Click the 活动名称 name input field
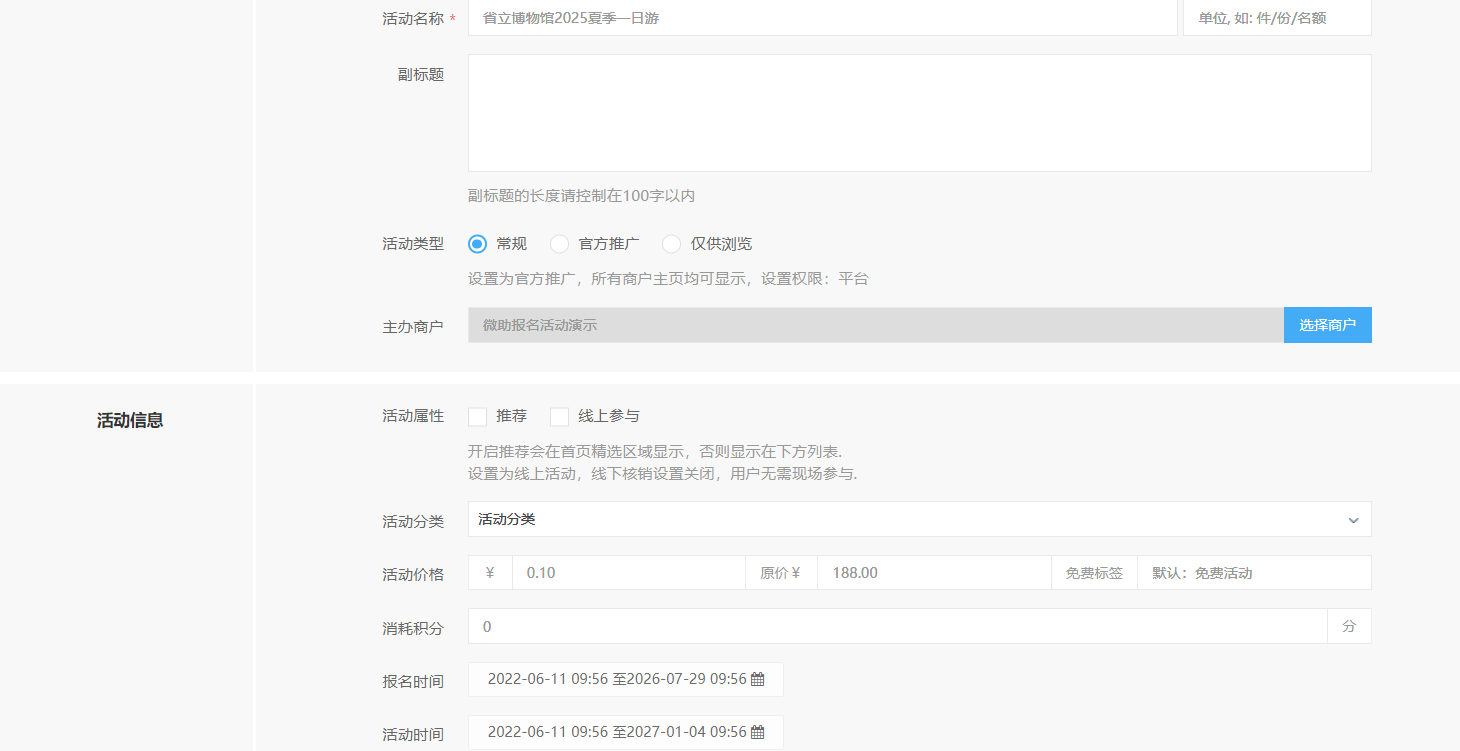This screenshot has height=751, width=1460. coord(820,17)
